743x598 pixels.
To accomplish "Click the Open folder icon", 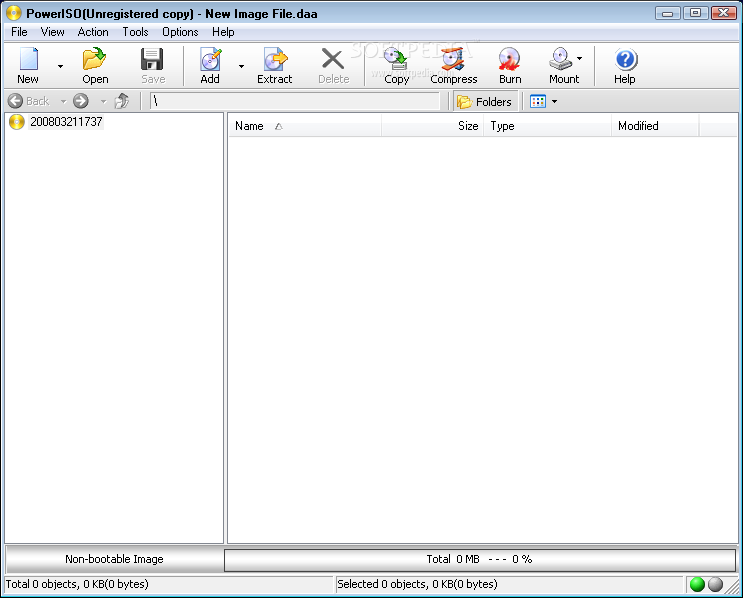I will [x=94, y=59].
